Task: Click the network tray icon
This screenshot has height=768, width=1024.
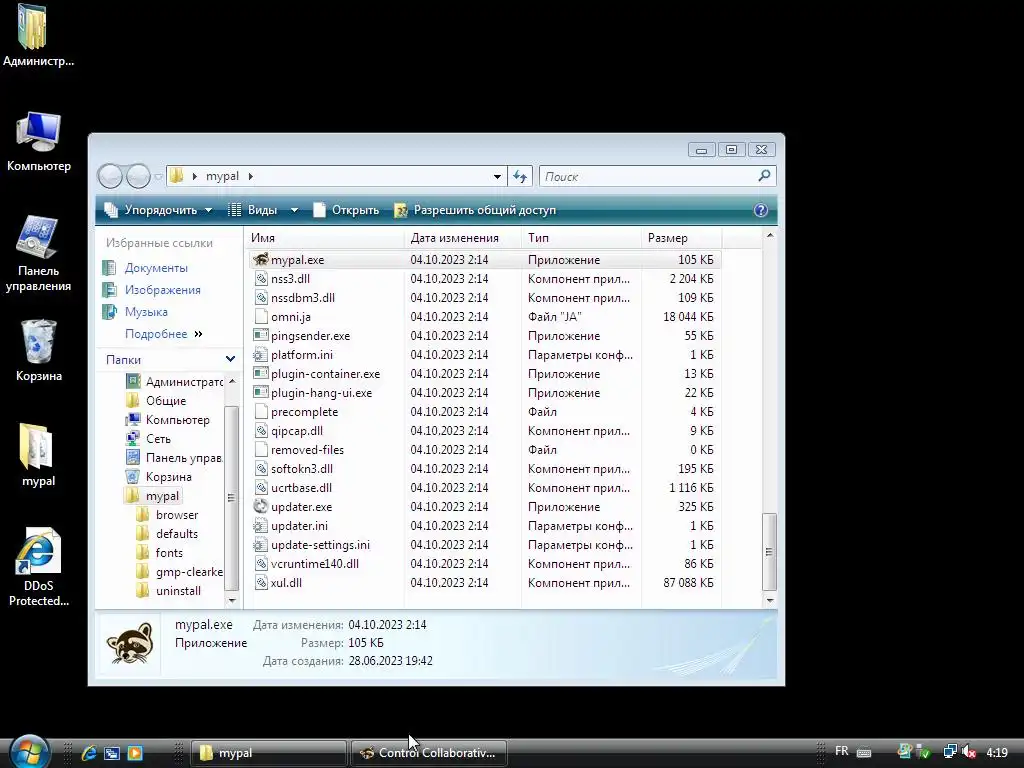Action: 950,752
